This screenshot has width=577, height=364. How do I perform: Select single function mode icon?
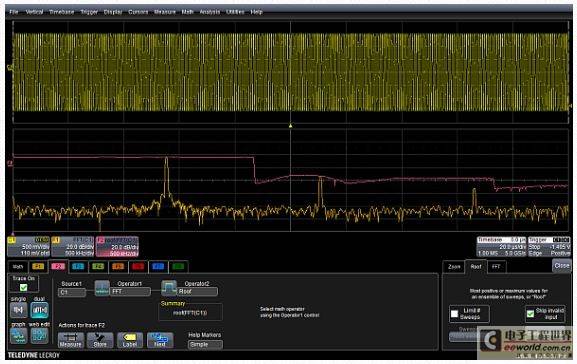pos(18,310)
